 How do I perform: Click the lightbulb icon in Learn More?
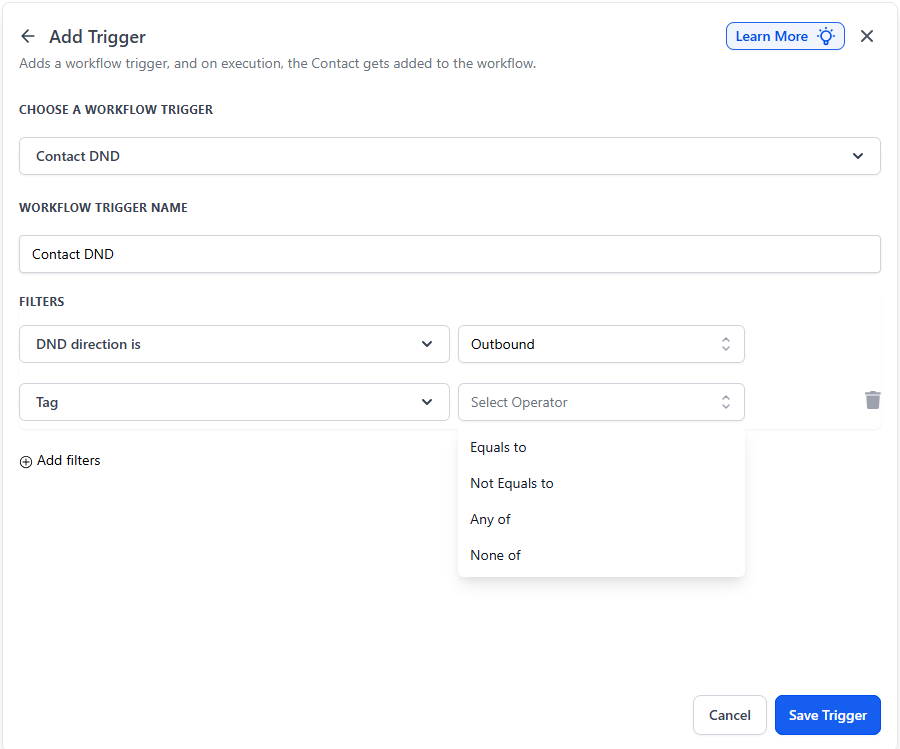(x=825, y=36)
